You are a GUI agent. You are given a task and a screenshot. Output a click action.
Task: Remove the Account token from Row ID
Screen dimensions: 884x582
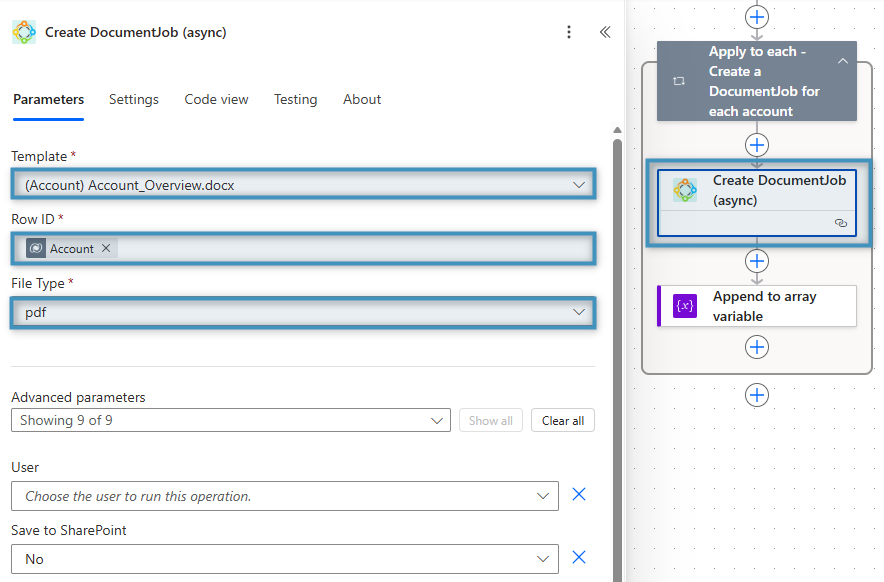(x=106, y=248)
